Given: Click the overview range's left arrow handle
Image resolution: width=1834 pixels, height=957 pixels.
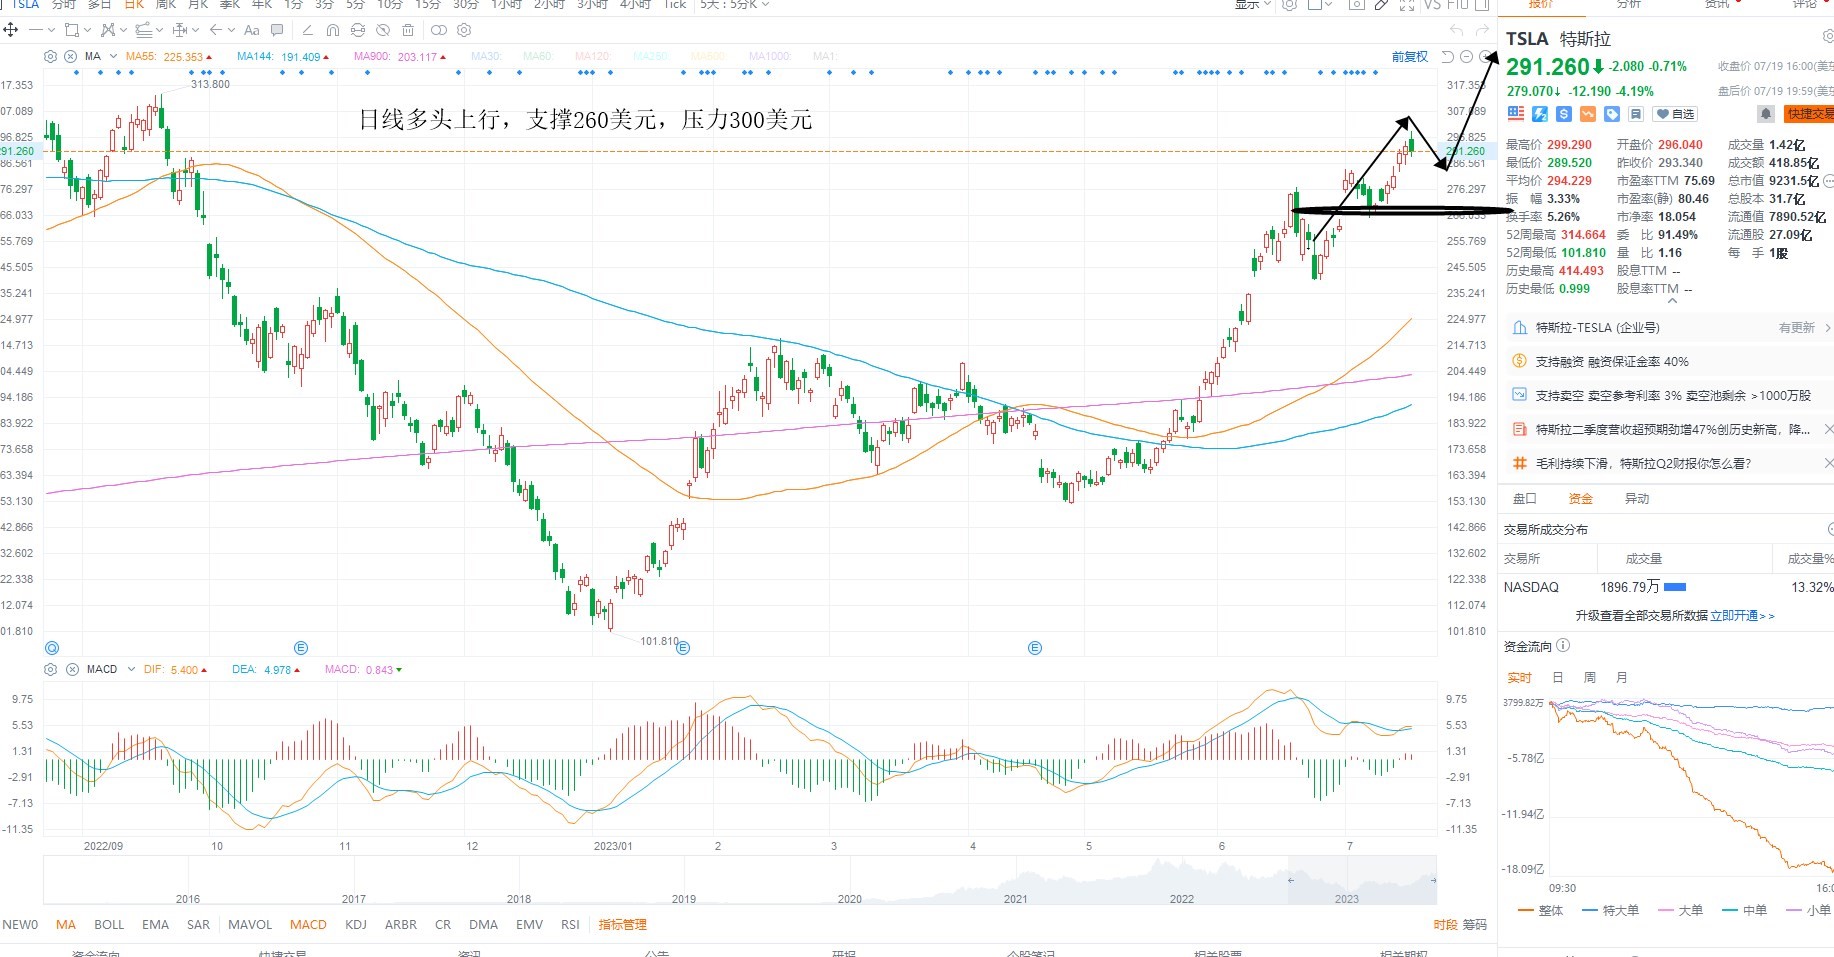Looking at the screenshot, I should tap(1291, 880).
